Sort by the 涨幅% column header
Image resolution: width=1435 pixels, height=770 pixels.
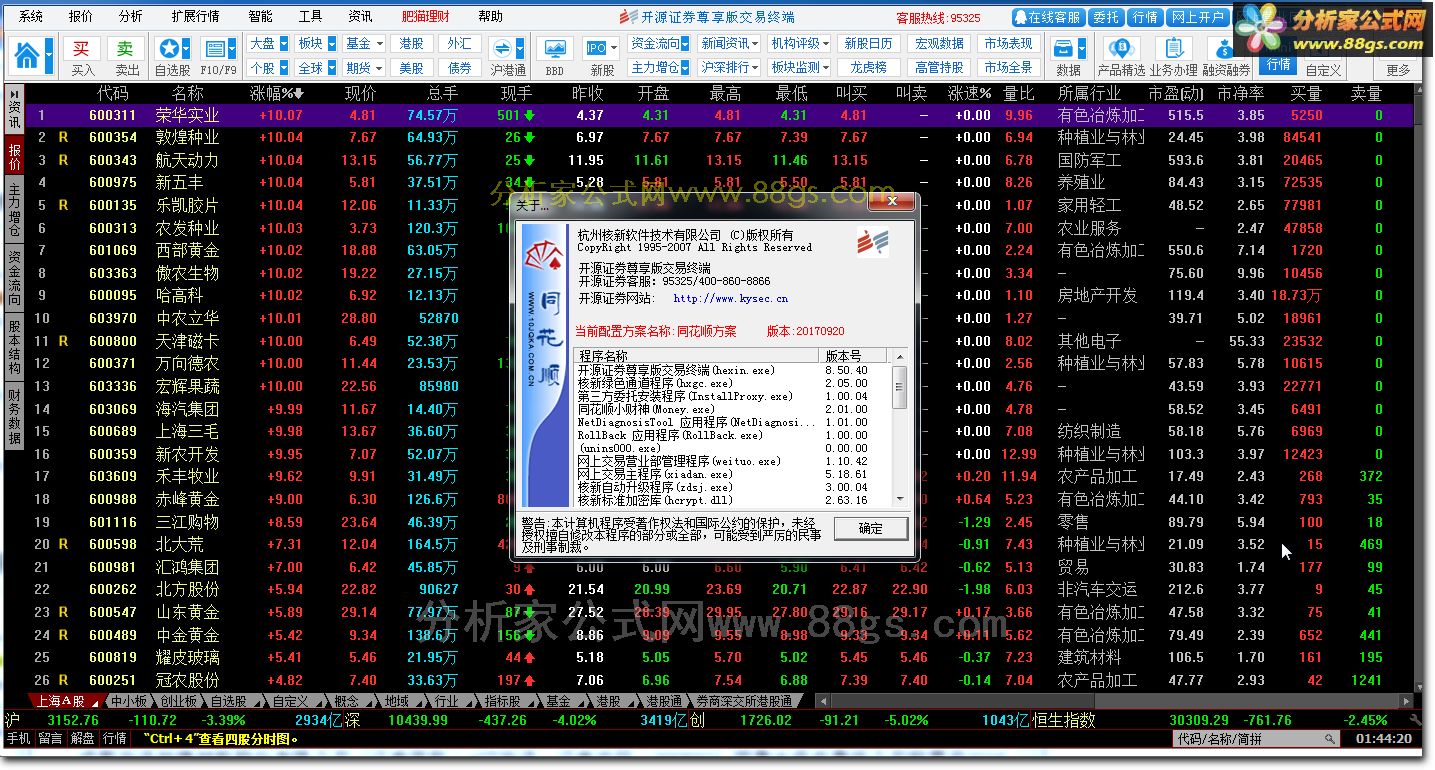[x=275, y=93]
